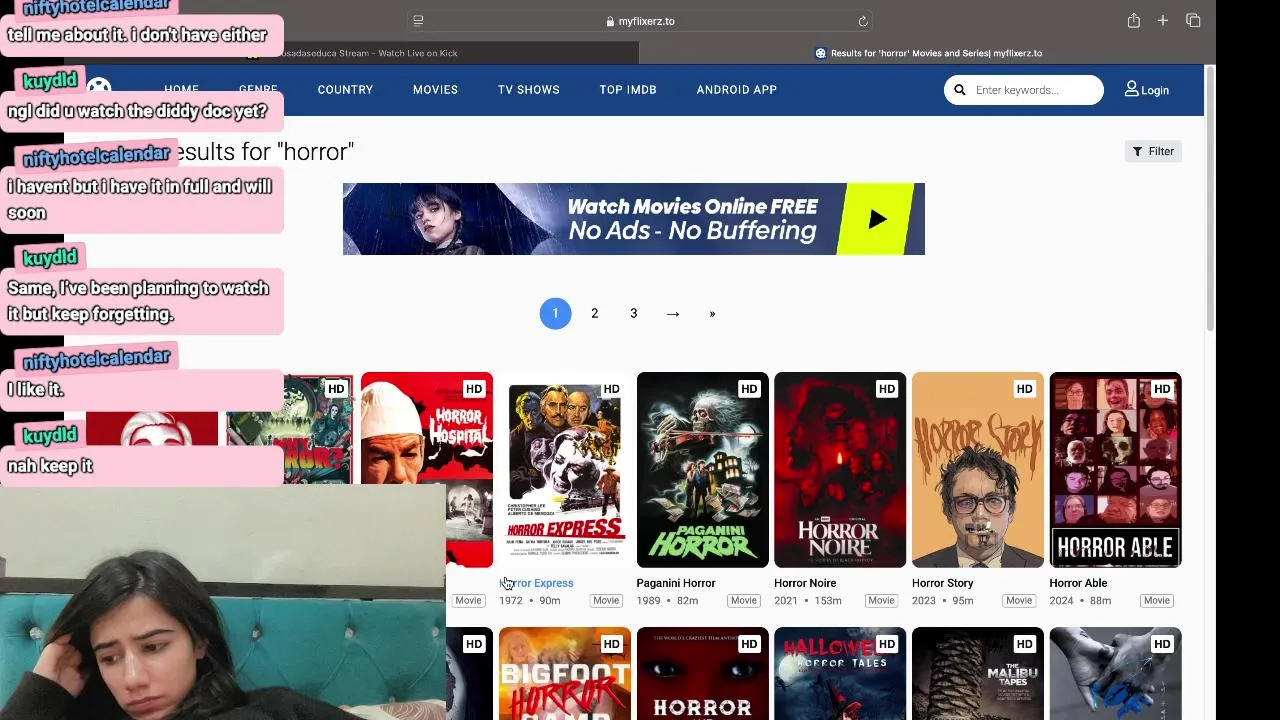The image size is (1280, 720).
Task: Click the HD badge on Horror Story
Action: click(1024, 389)
